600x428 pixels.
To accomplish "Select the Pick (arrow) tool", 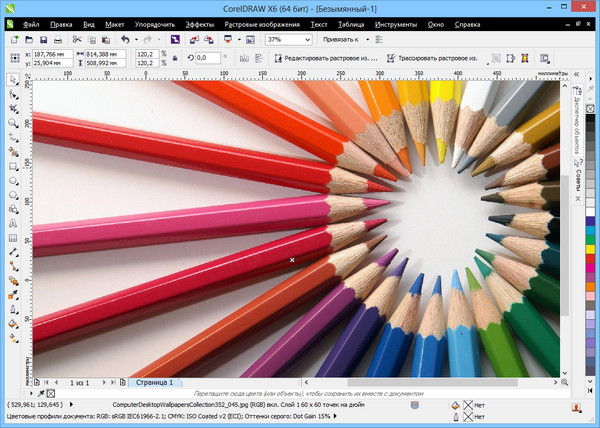I will point(13,79).
